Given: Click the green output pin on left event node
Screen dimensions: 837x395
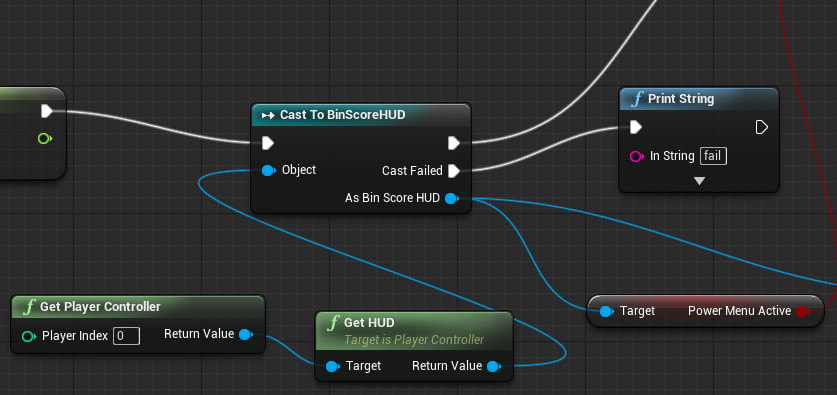Looking at the screenshot, I should click(x=45, y=139).
